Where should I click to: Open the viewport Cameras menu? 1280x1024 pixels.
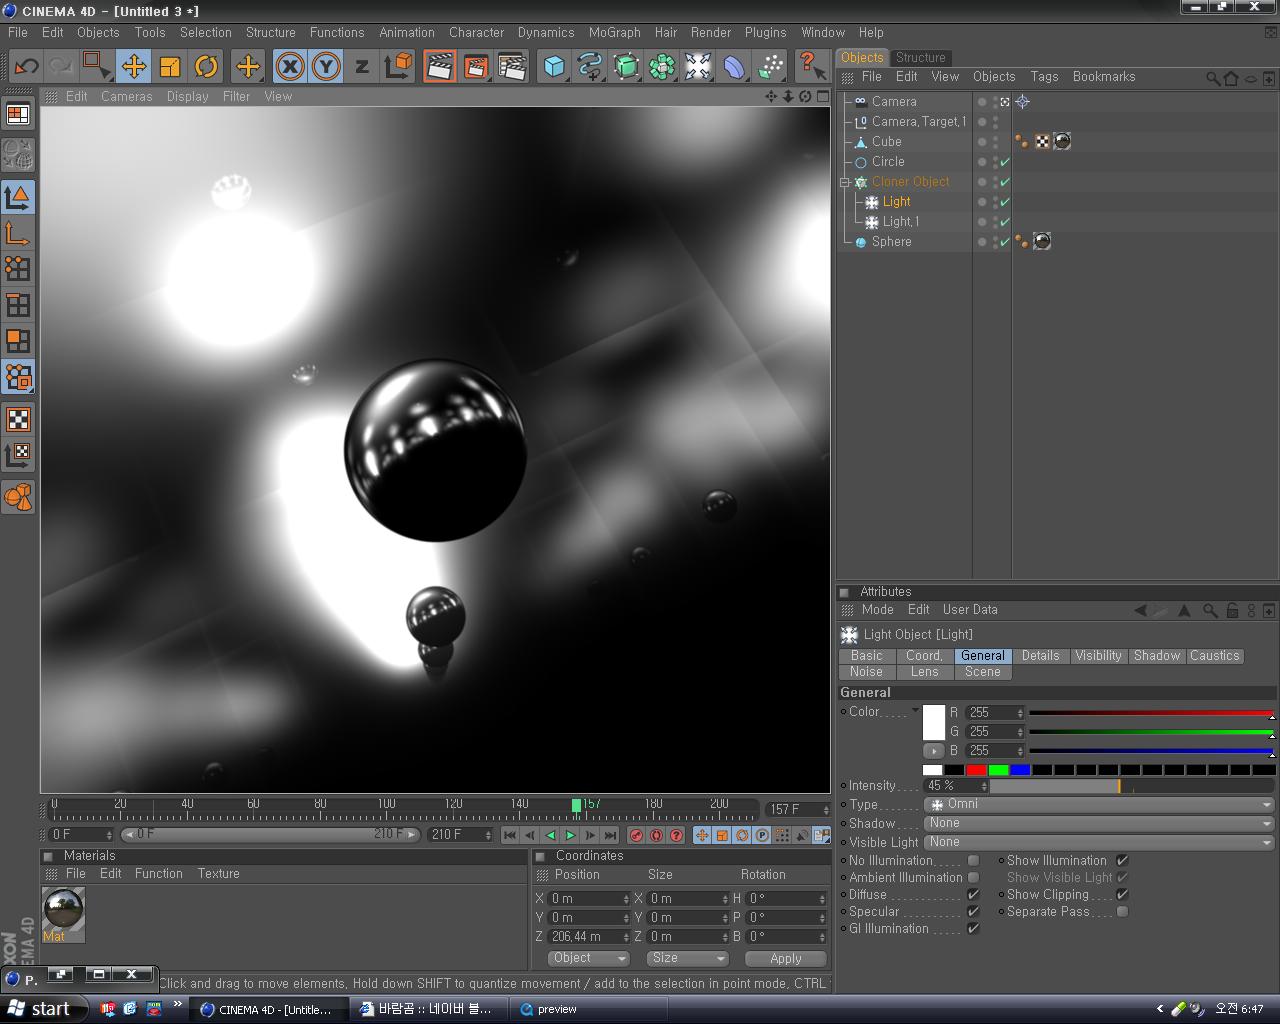(x=126, y=96)
